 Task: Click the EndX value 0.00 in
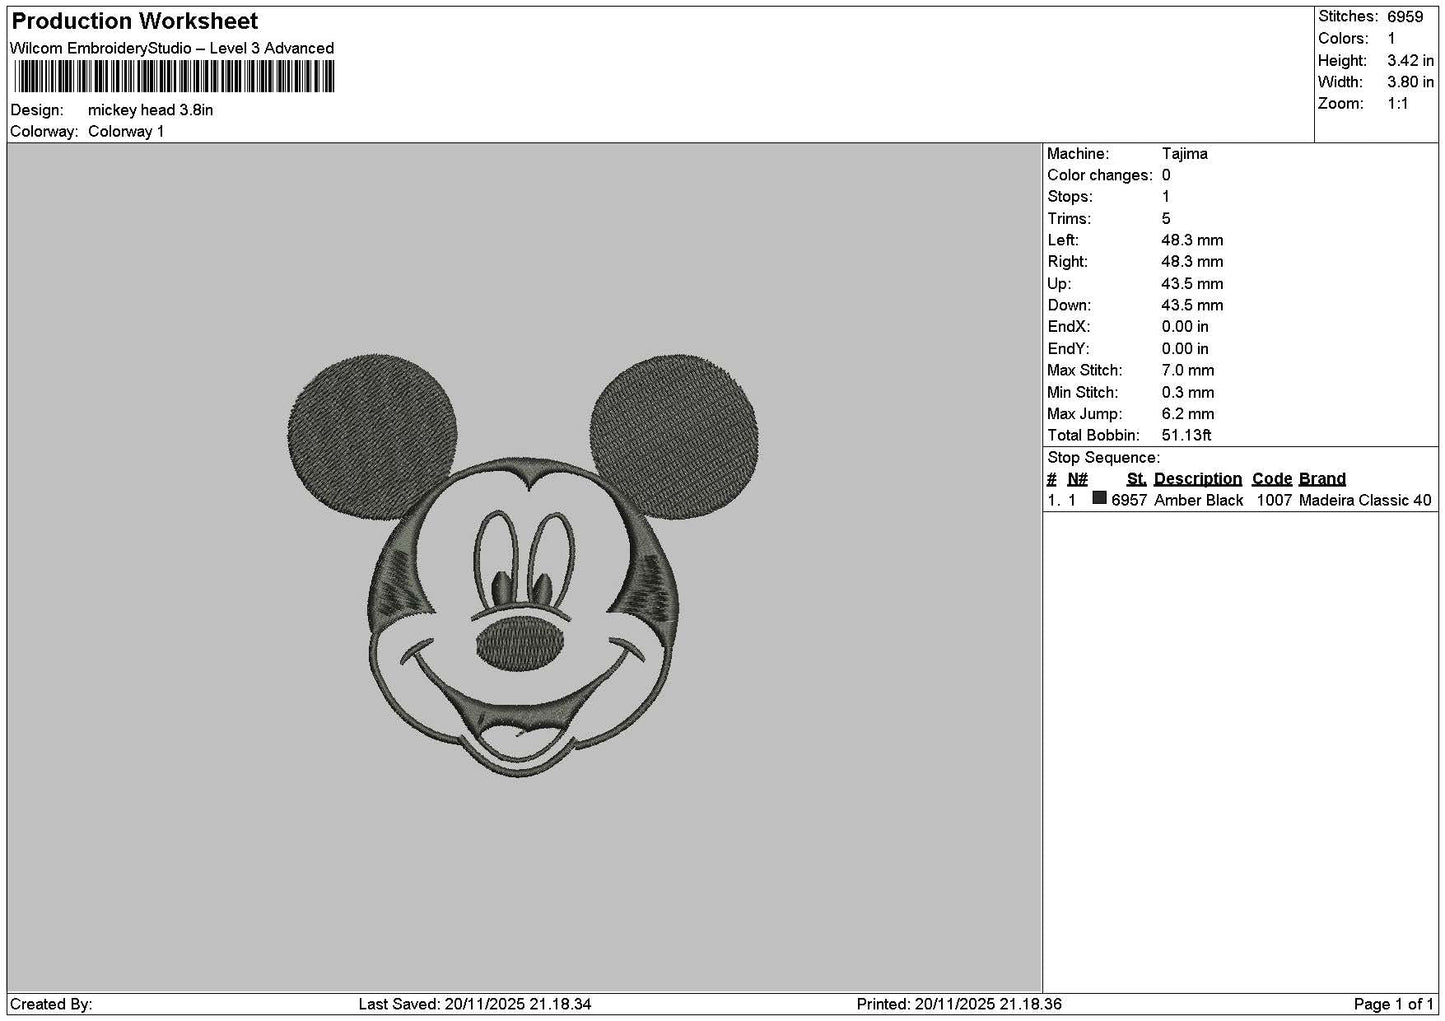coord(1185,327)
